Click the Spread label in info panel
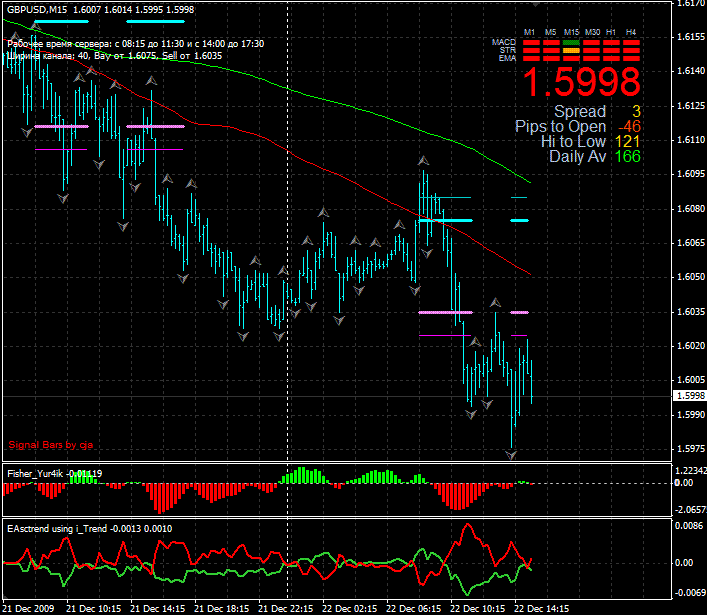 pos(580,112)
